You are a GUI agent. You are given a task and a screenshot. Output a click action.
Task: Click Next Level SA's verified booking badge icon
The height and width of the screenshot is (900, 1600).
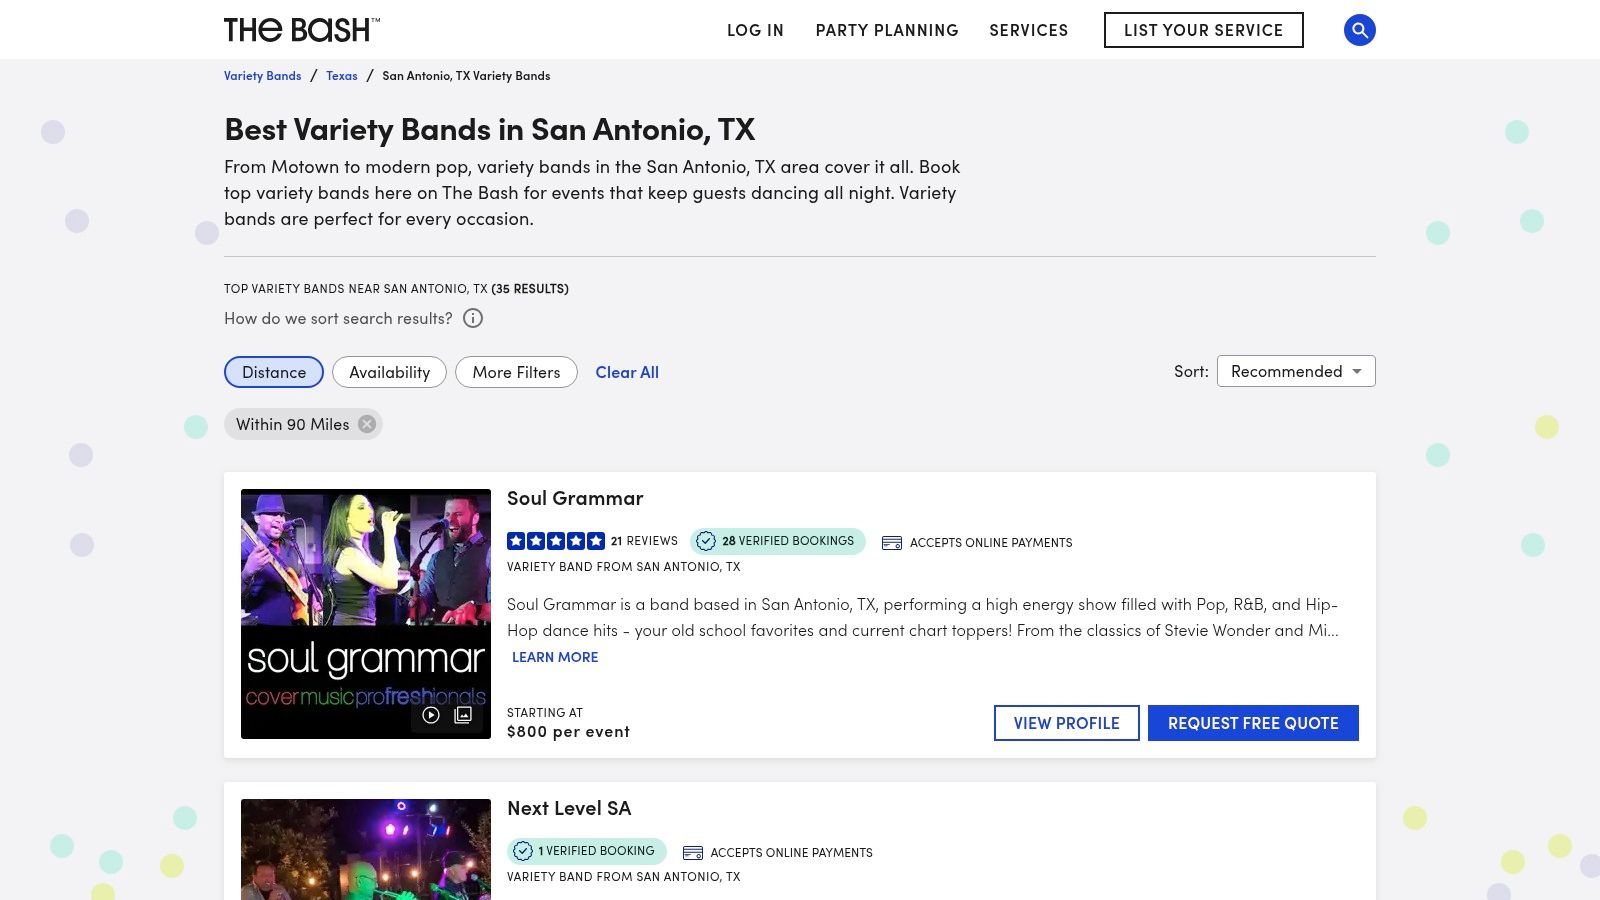pyautogui.click(x=522, y=851)
